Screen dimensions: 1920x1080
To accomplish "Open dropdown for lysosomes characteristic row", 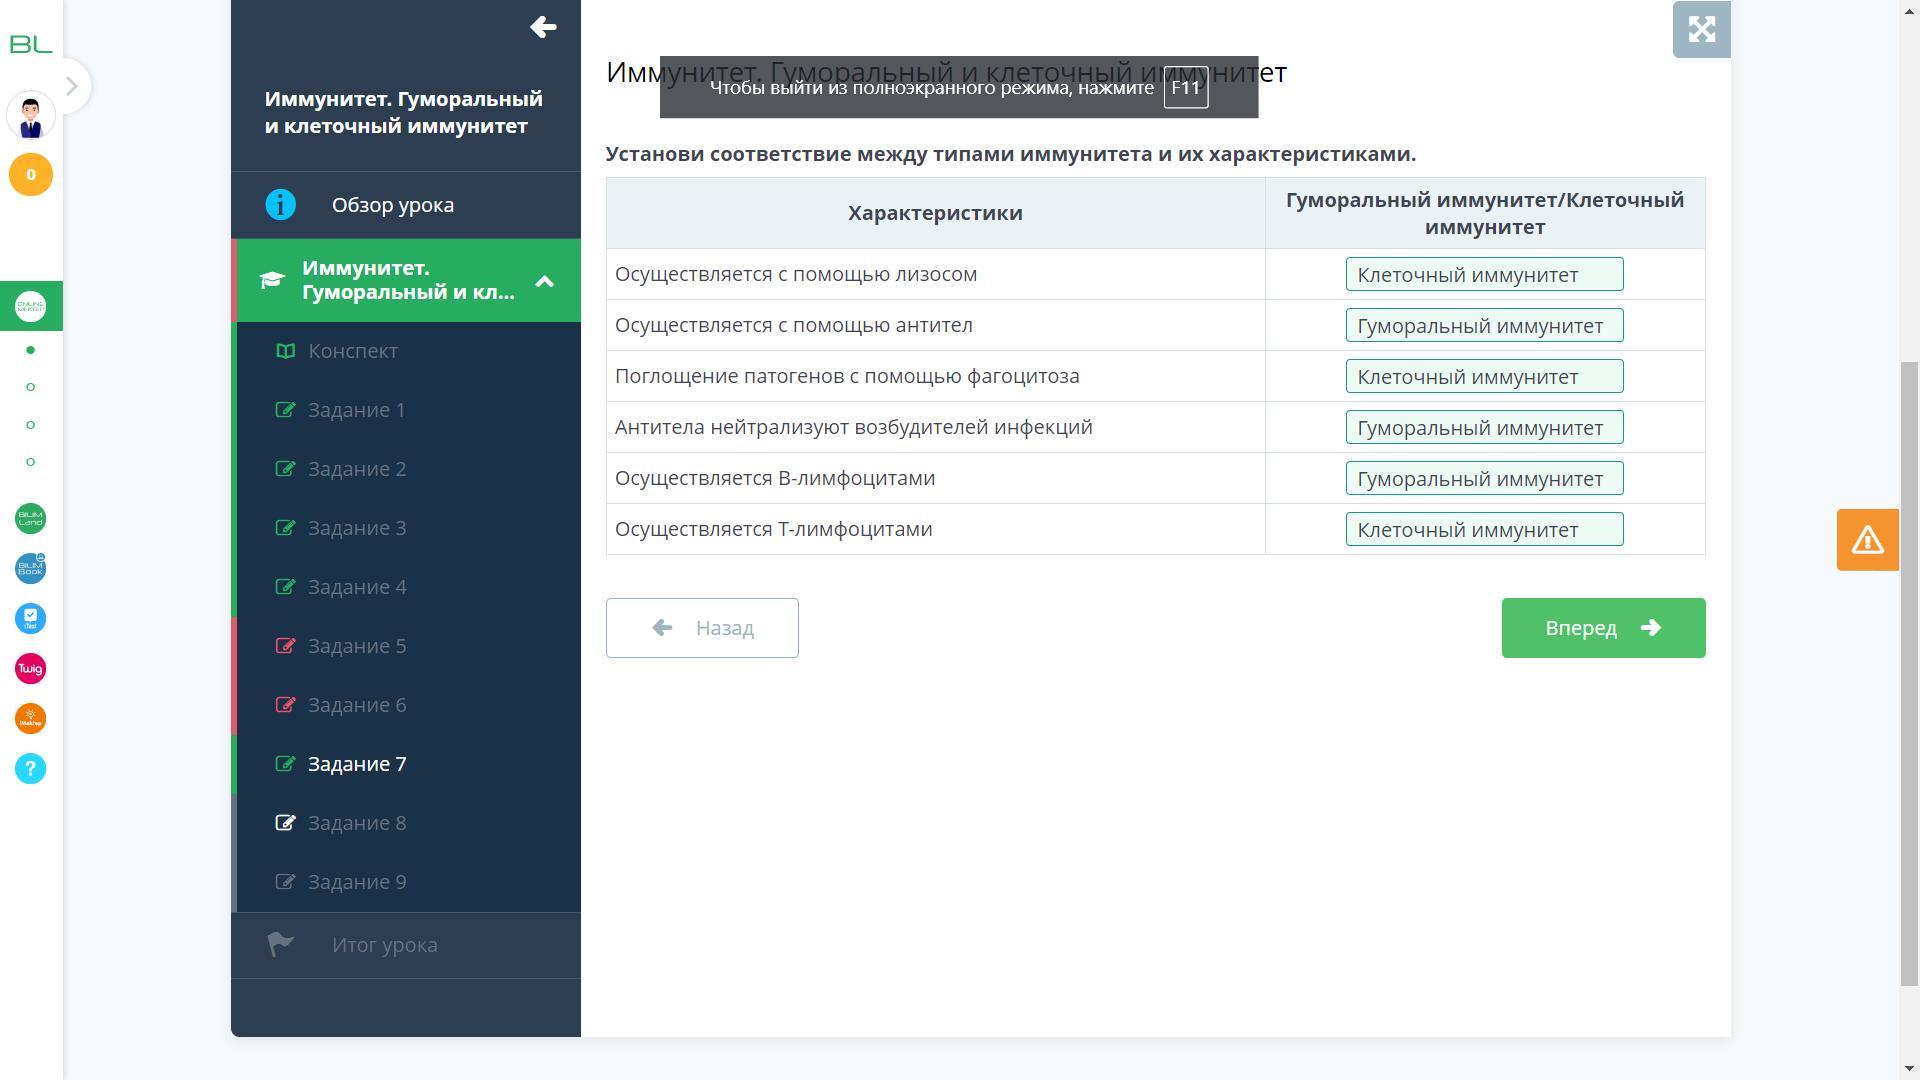I will pyautogui.click(x=1483, y=275).
